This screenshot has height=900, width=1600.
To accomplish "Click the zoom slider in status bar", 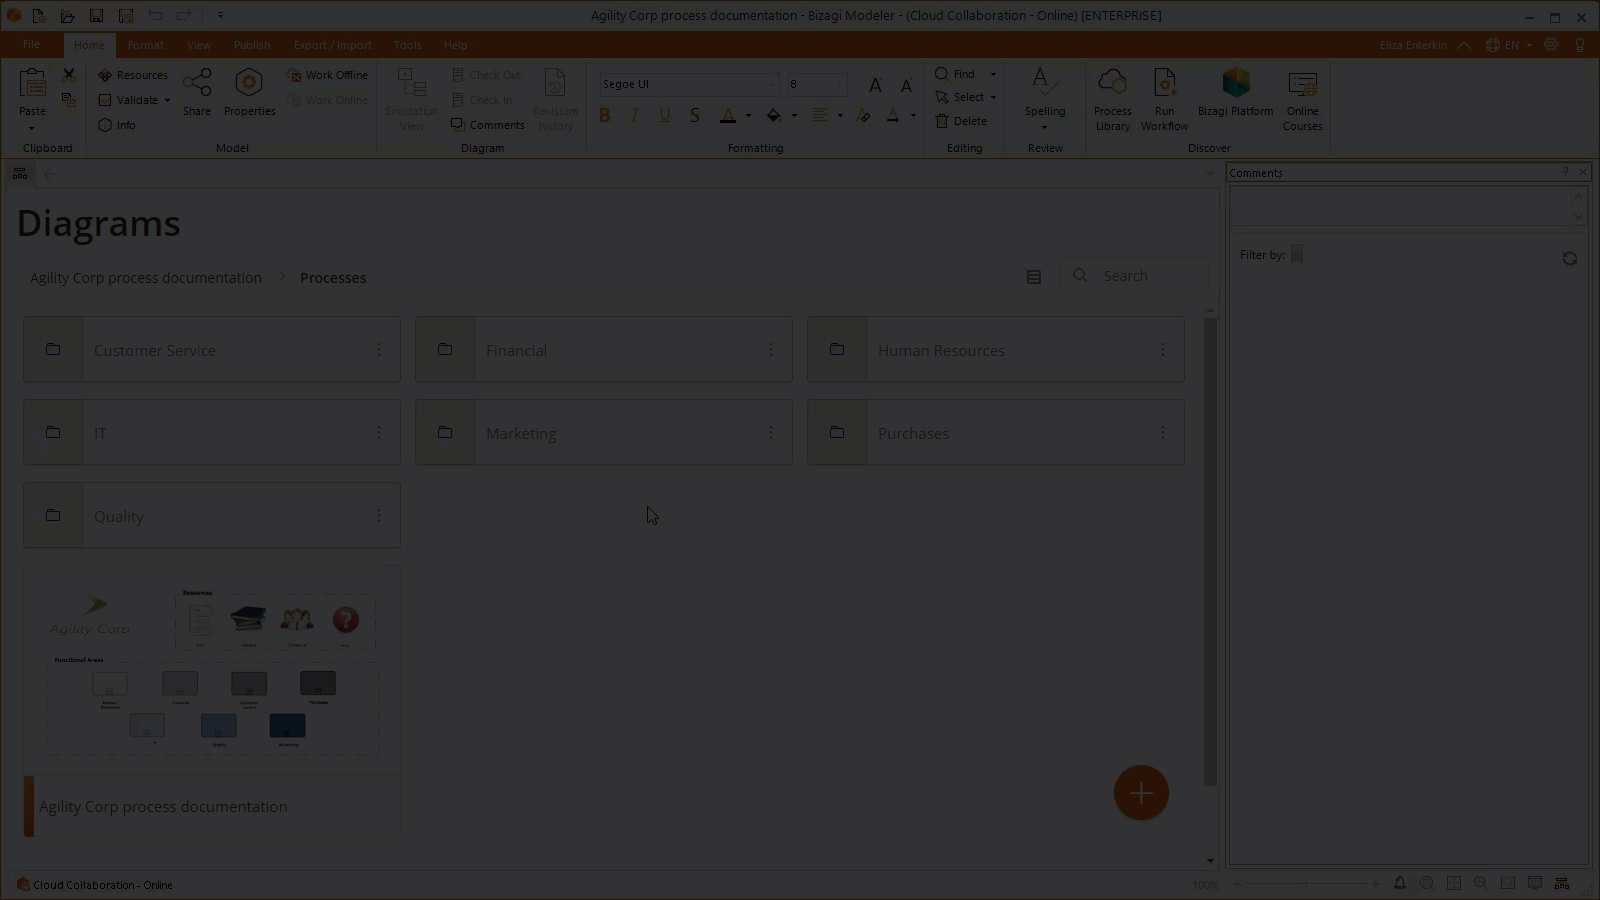I will tap(1306, 884).
